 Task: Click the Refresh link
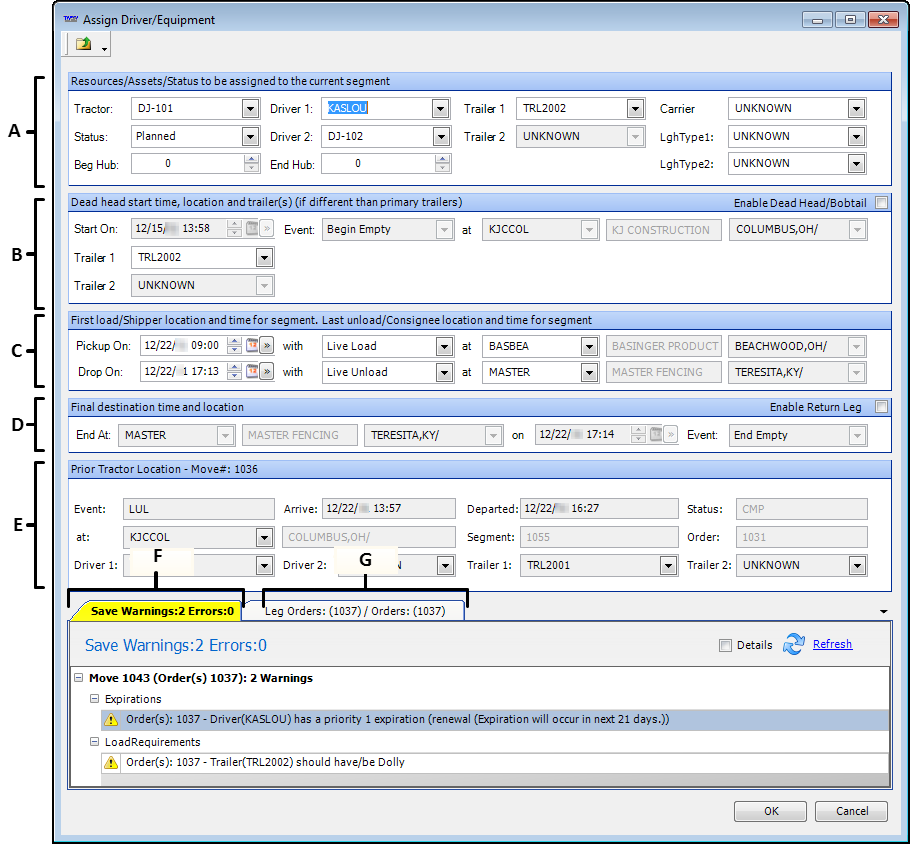832,645
